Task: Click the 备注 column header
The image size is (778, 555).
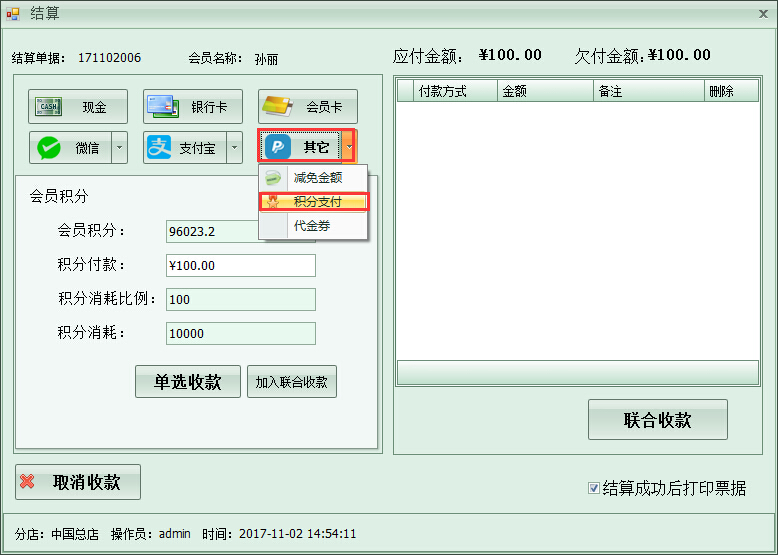Action: (x=649, y=91)
